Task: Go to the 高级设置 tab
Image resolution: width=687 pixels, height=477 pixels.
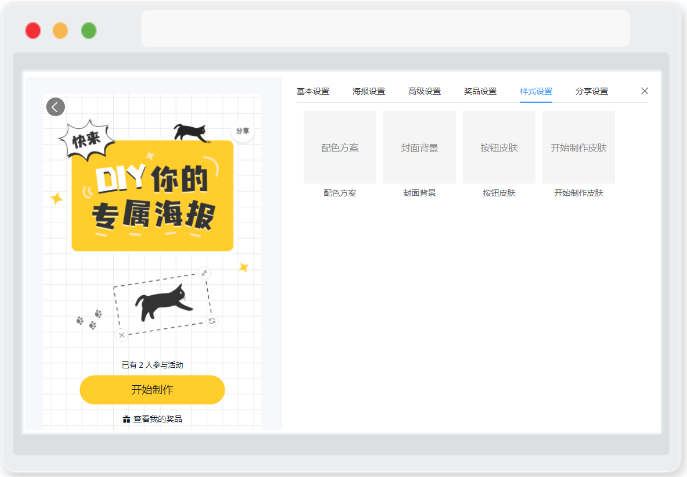Action: (424, 91)
